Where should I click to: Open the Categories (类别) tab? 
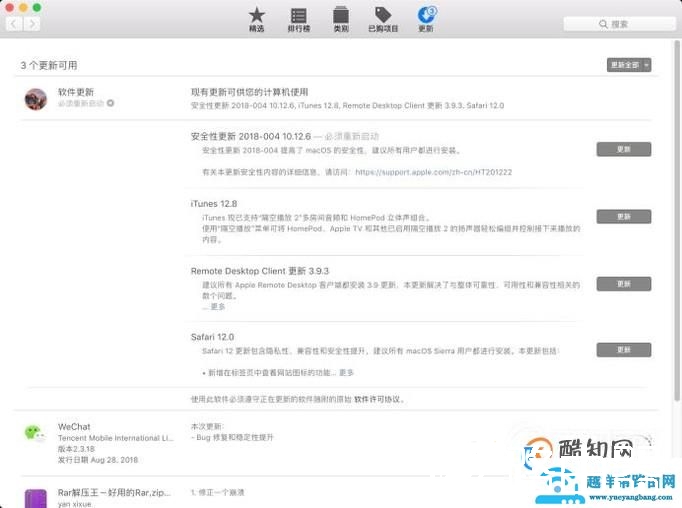point(341,20)
